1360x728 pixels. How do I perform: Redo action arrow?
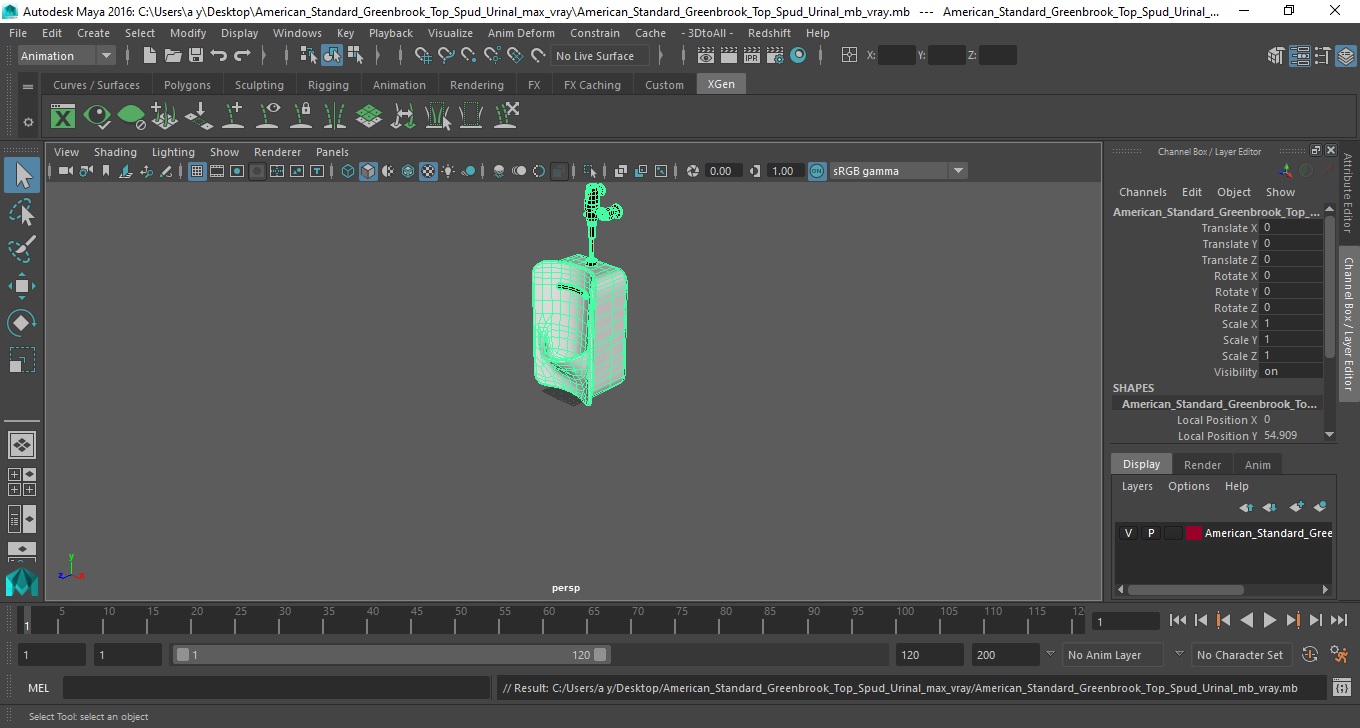(242, 56)
